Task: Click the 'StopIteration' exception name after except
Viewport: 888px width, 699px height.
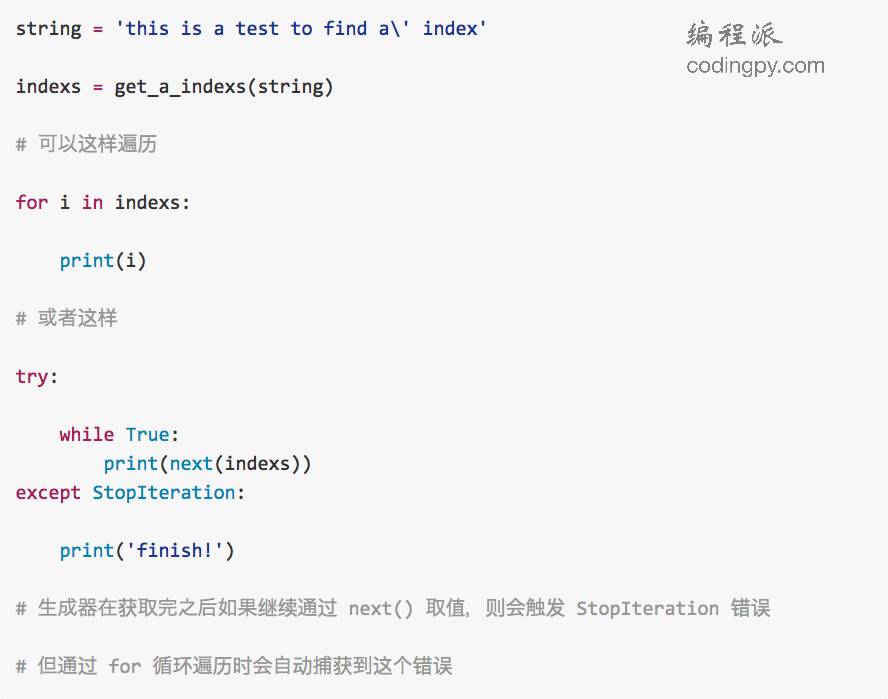Action: pyautogui.click(x=164, y=493)
